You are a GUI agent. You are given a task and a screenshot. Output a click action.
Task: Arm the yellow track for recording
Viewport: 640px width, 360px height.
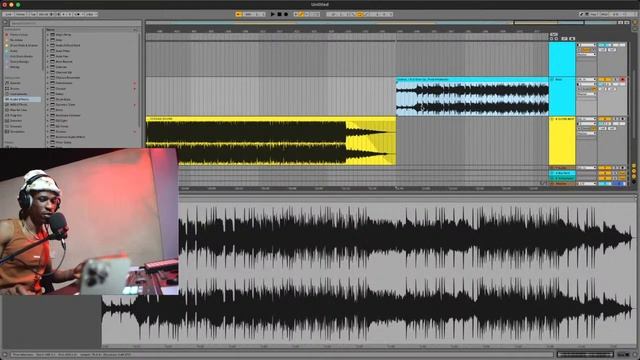click(622, 119)
